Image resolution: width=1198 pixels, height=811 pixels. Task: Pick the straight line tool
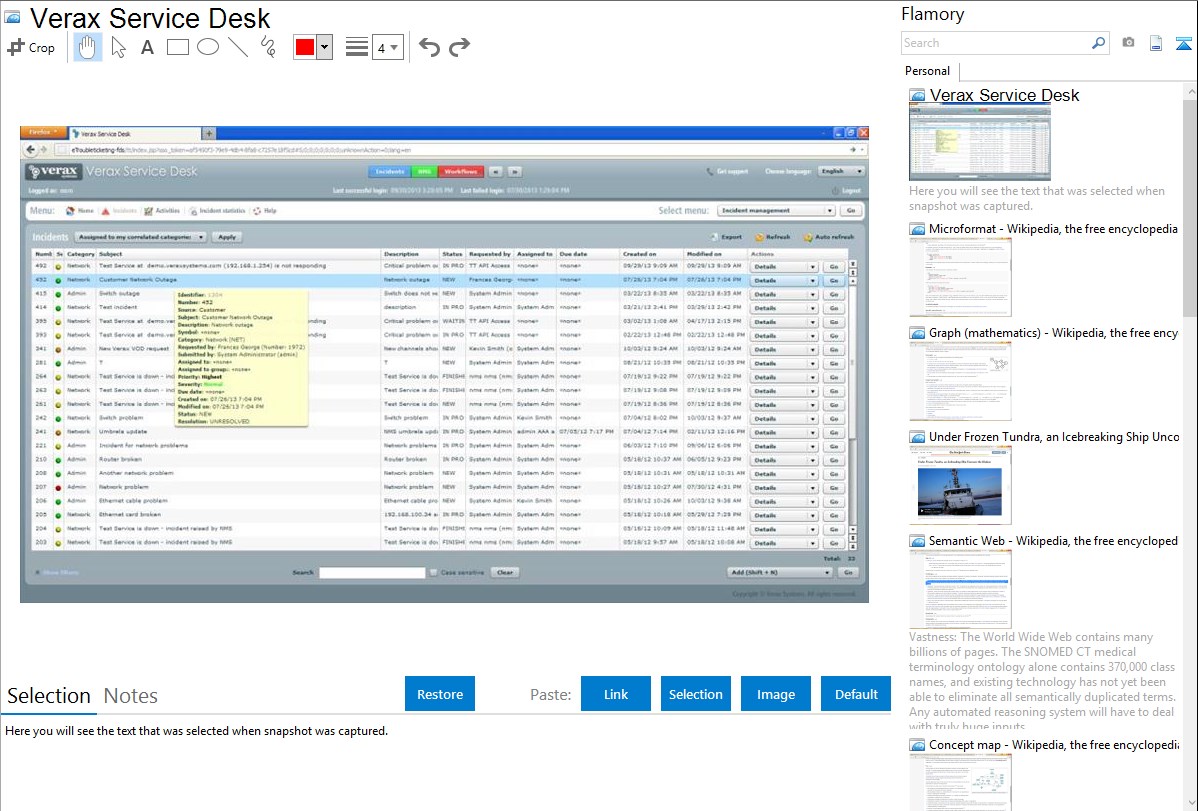pyautogui.click(x=238, y=47)
